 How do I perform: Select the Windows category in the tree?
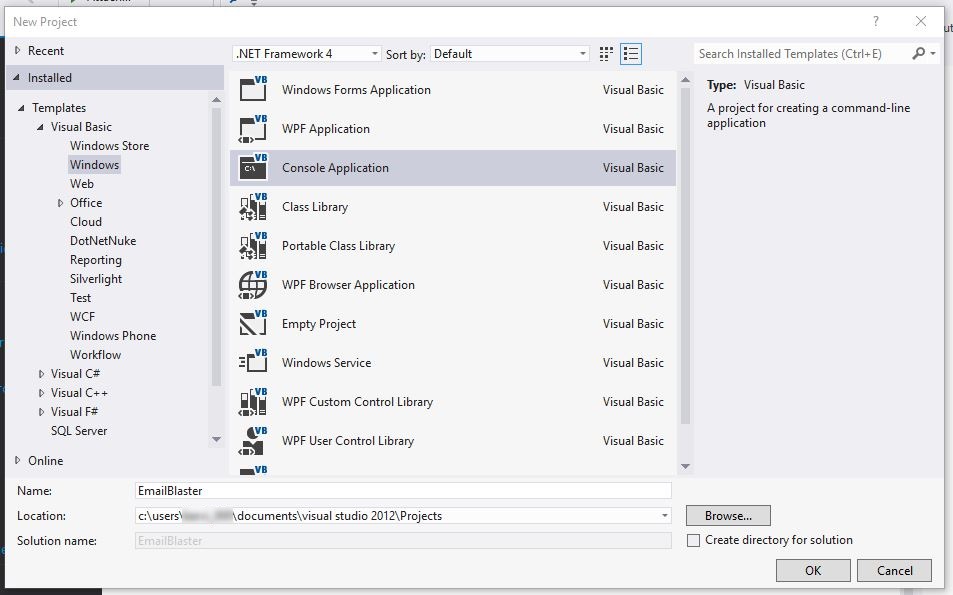[x=94, y=165]
